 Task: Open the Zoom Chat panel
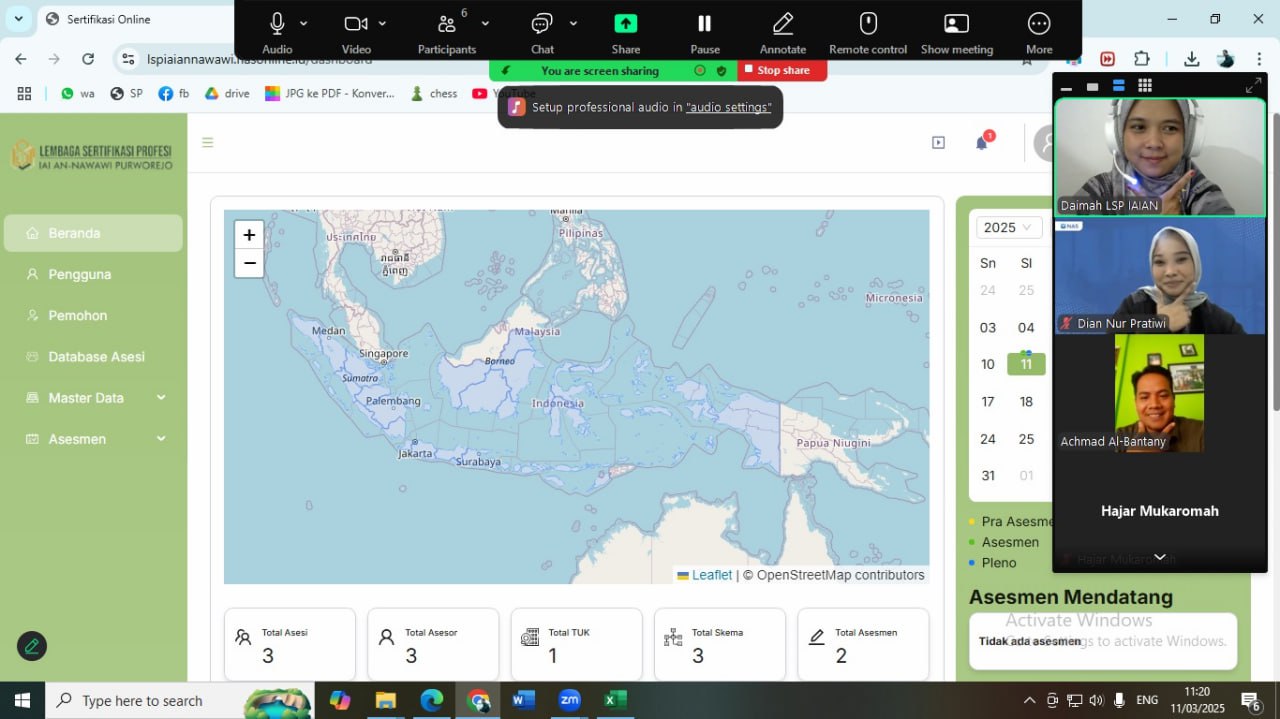[542, 24]
